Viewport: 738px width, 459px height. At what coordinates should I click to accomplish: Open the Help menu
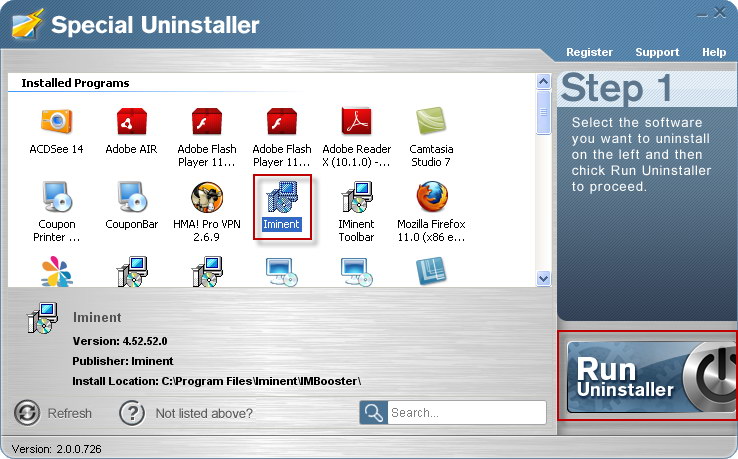(x=714, y=52)
